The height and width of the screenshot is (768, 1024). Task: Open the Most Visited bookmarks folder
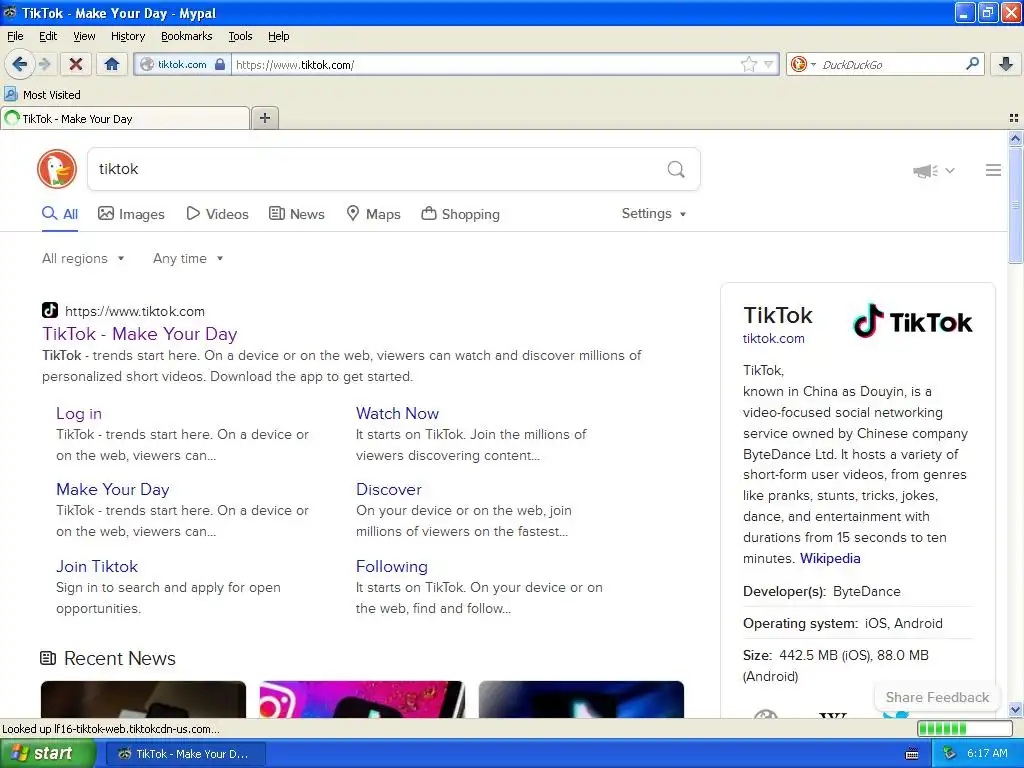(x=42, y=95)
